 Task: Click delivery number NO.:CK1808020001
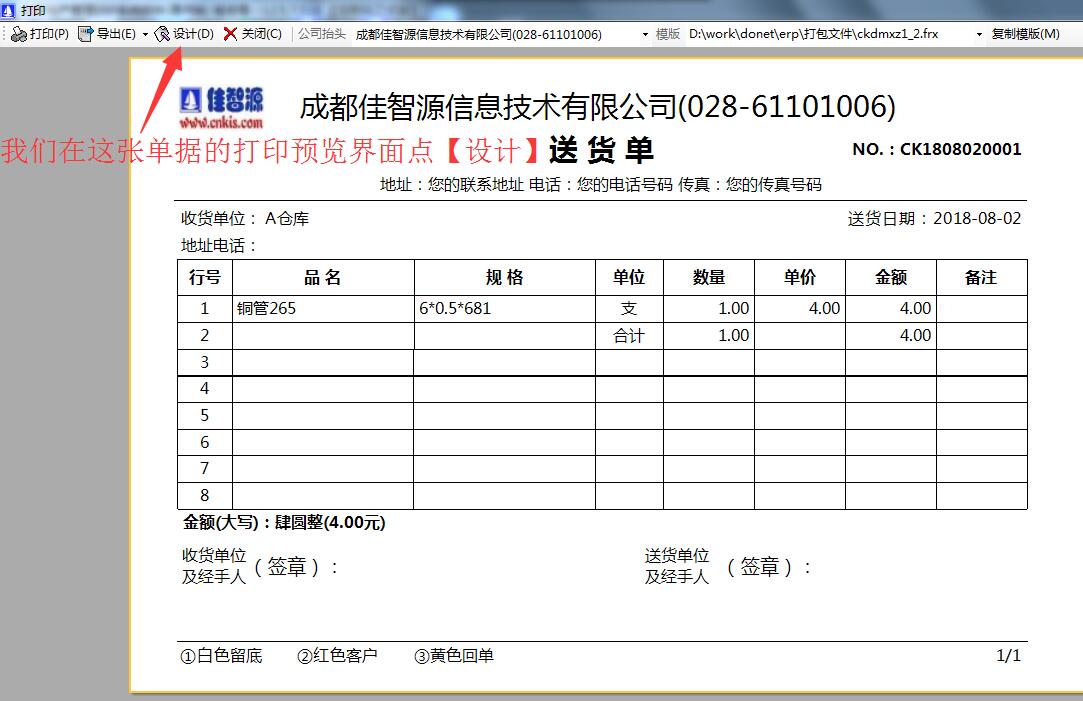[x=937, y=149]
